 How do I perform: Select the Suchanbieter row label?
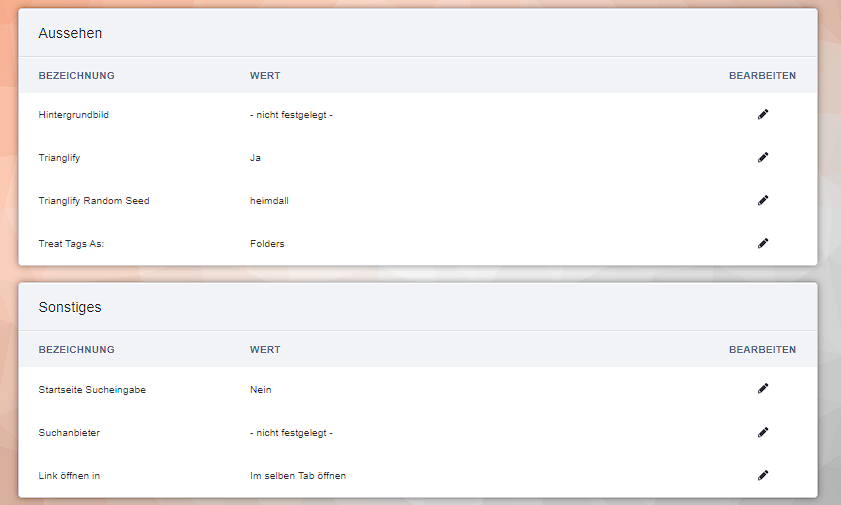[69, 433]
